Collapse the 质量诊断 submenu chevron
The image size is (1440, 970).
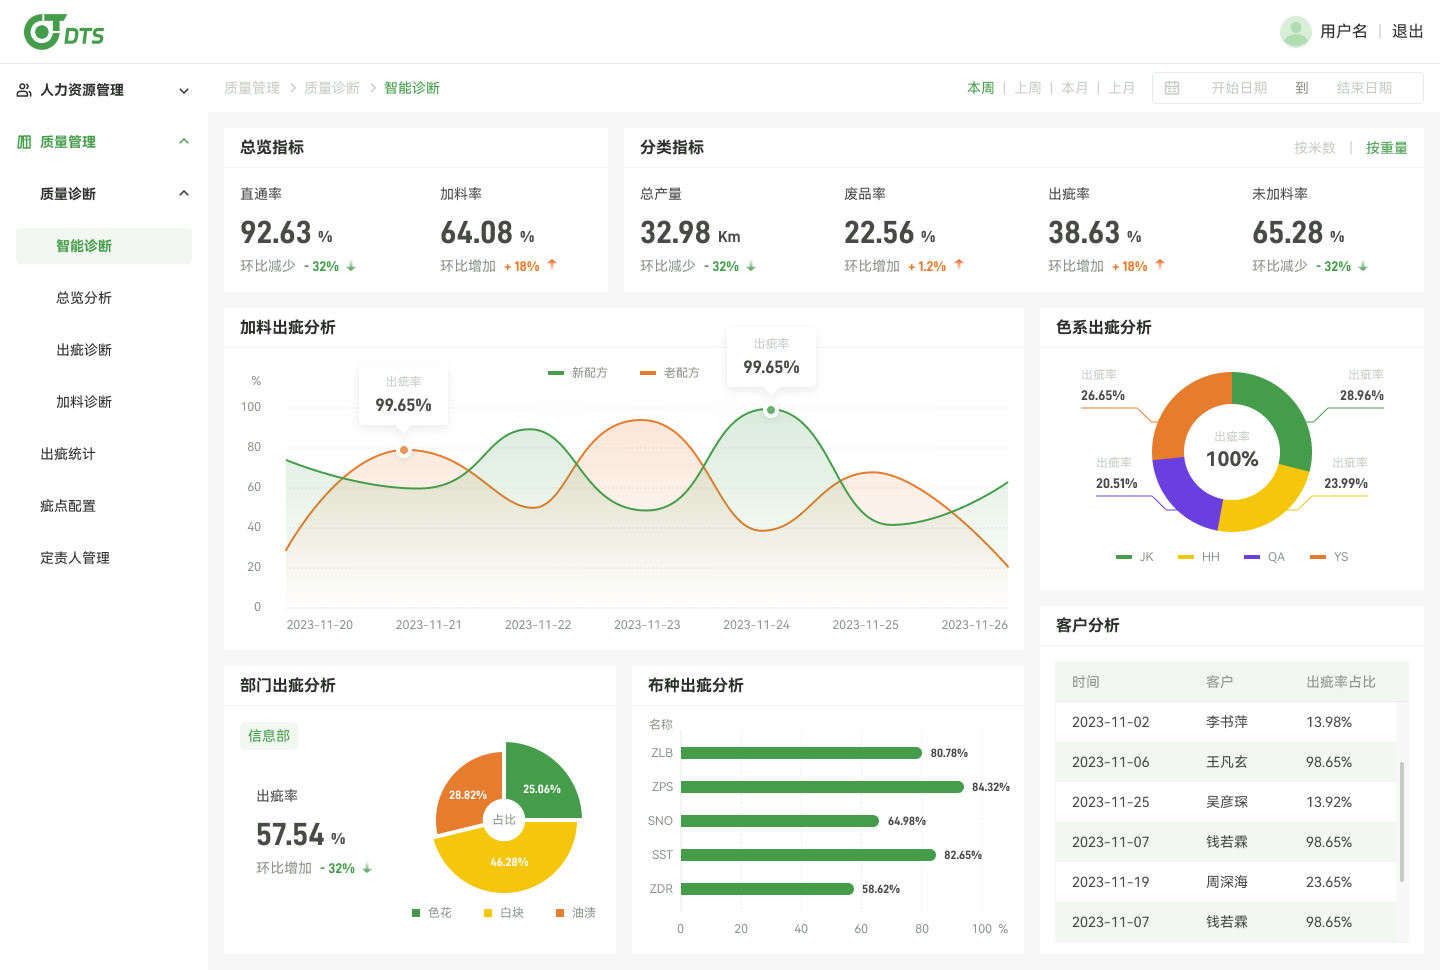184,194
